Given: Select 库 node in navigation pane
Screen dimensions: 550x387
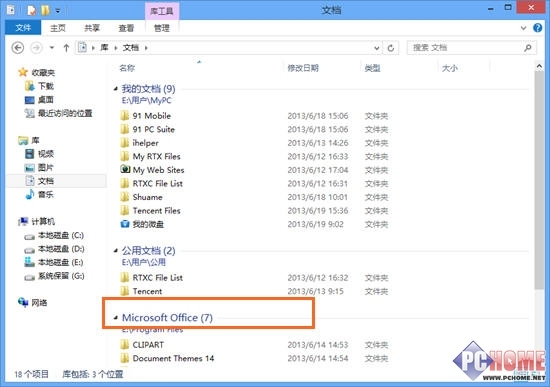Looking at the screenshot, I should pyautogui.click(x=35, y=140).
